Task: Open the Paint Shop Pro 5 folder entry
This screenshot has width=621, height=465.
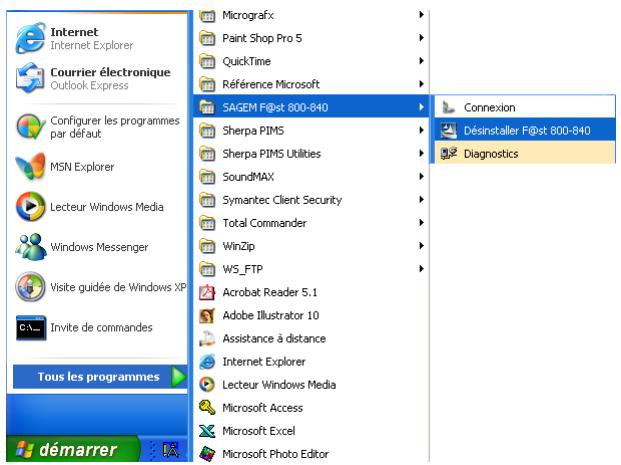Action: pos(311,38)
